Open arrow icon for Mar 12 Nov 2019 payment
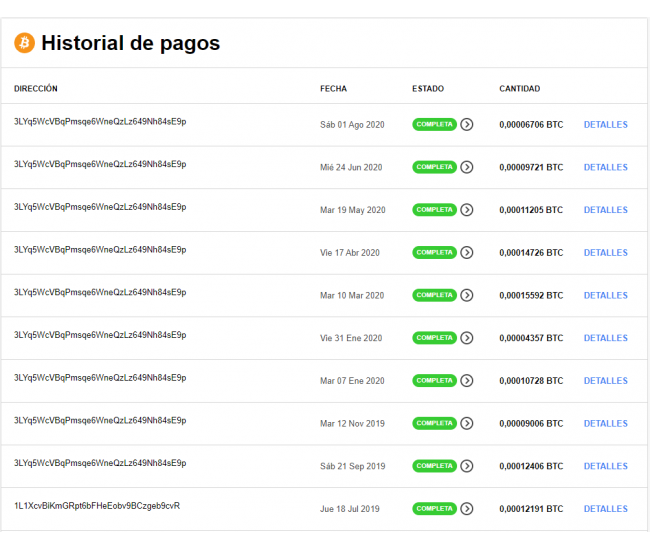 467,423
